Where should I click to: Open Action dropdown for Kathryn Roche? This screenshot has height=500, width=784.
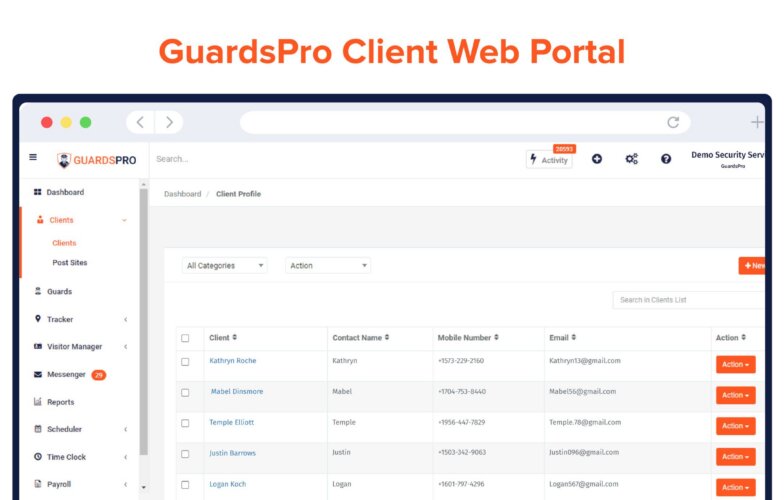click(x=736, y=364)
